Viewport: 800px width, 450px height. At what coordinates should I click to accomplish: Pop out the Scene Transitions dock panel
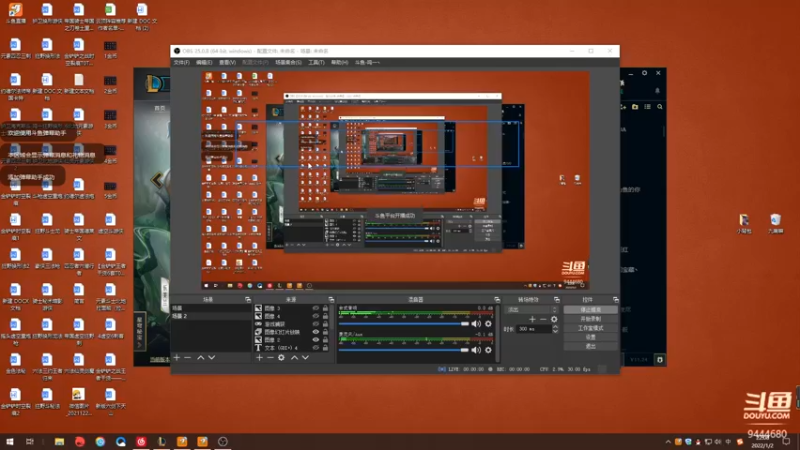pyautogui.click(x=557, y=299)
